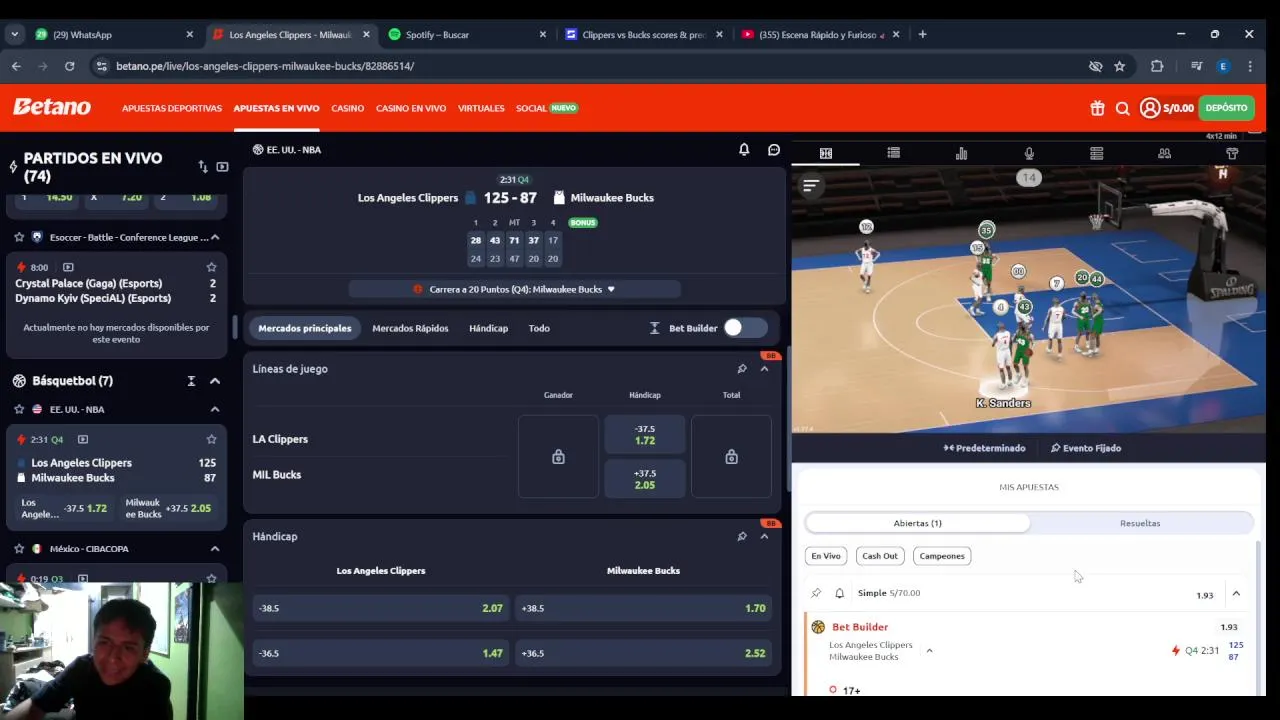Screen dimensions: 1280x720
Task: Favorite the Esoccer Battle Conference League
Action: click(x=19, y=237)
